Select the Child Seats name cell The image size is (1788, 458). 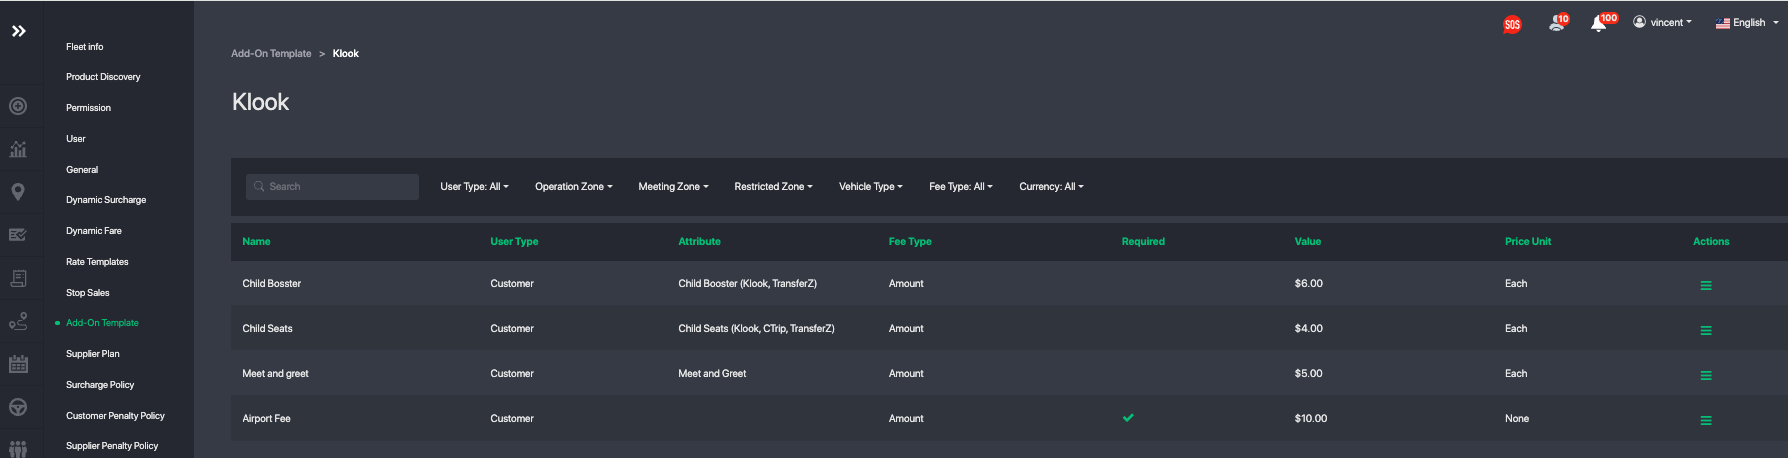click(x=267, y=328)
